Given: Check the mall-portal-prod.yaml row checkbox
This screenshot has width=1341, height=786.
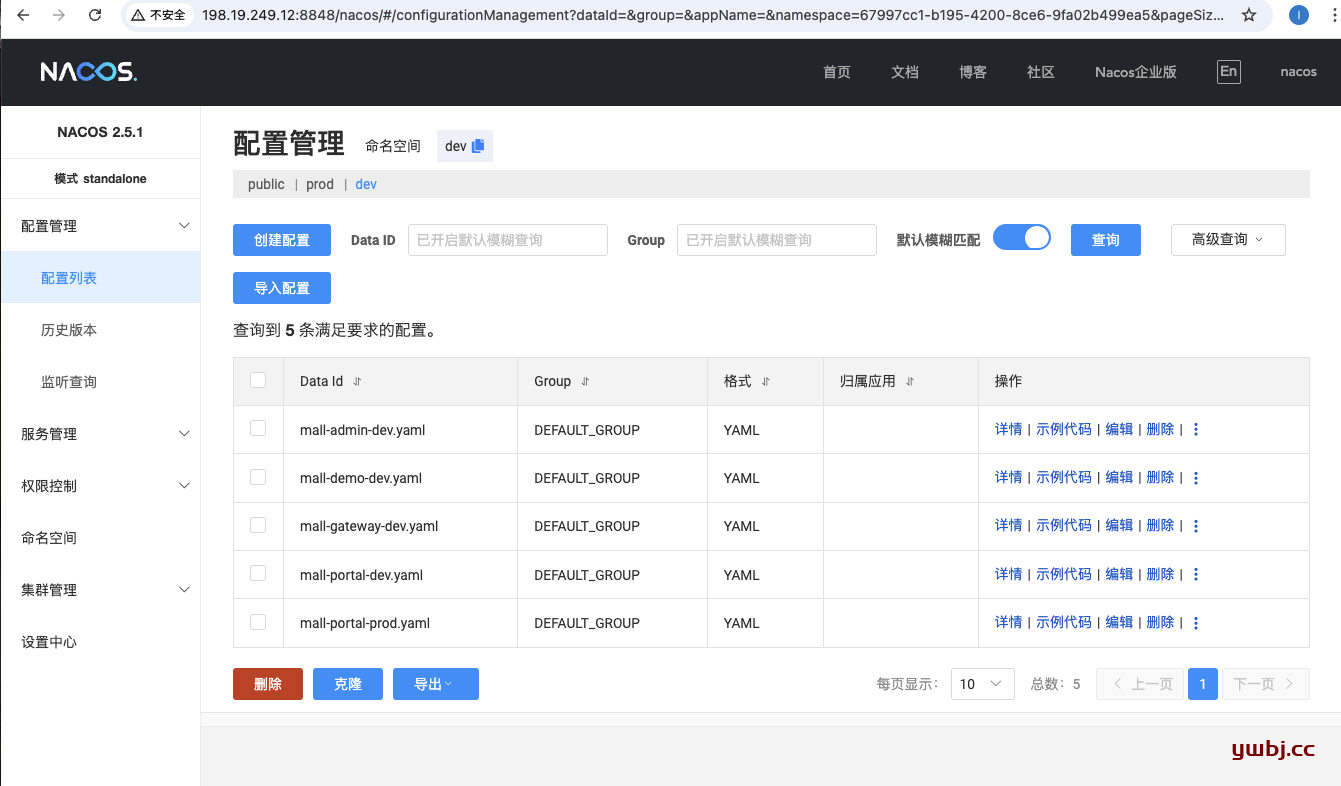Looking at the screenshot, I should (258, 621).
